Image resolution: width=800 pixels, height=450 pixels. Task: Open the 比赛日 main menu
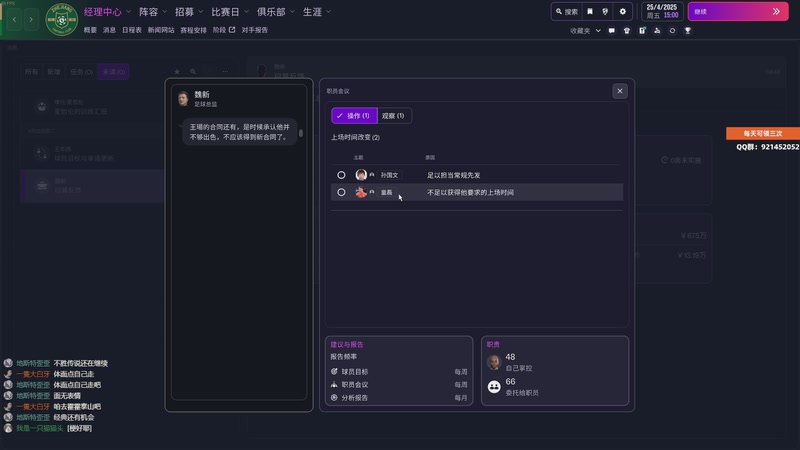[226, 12]
